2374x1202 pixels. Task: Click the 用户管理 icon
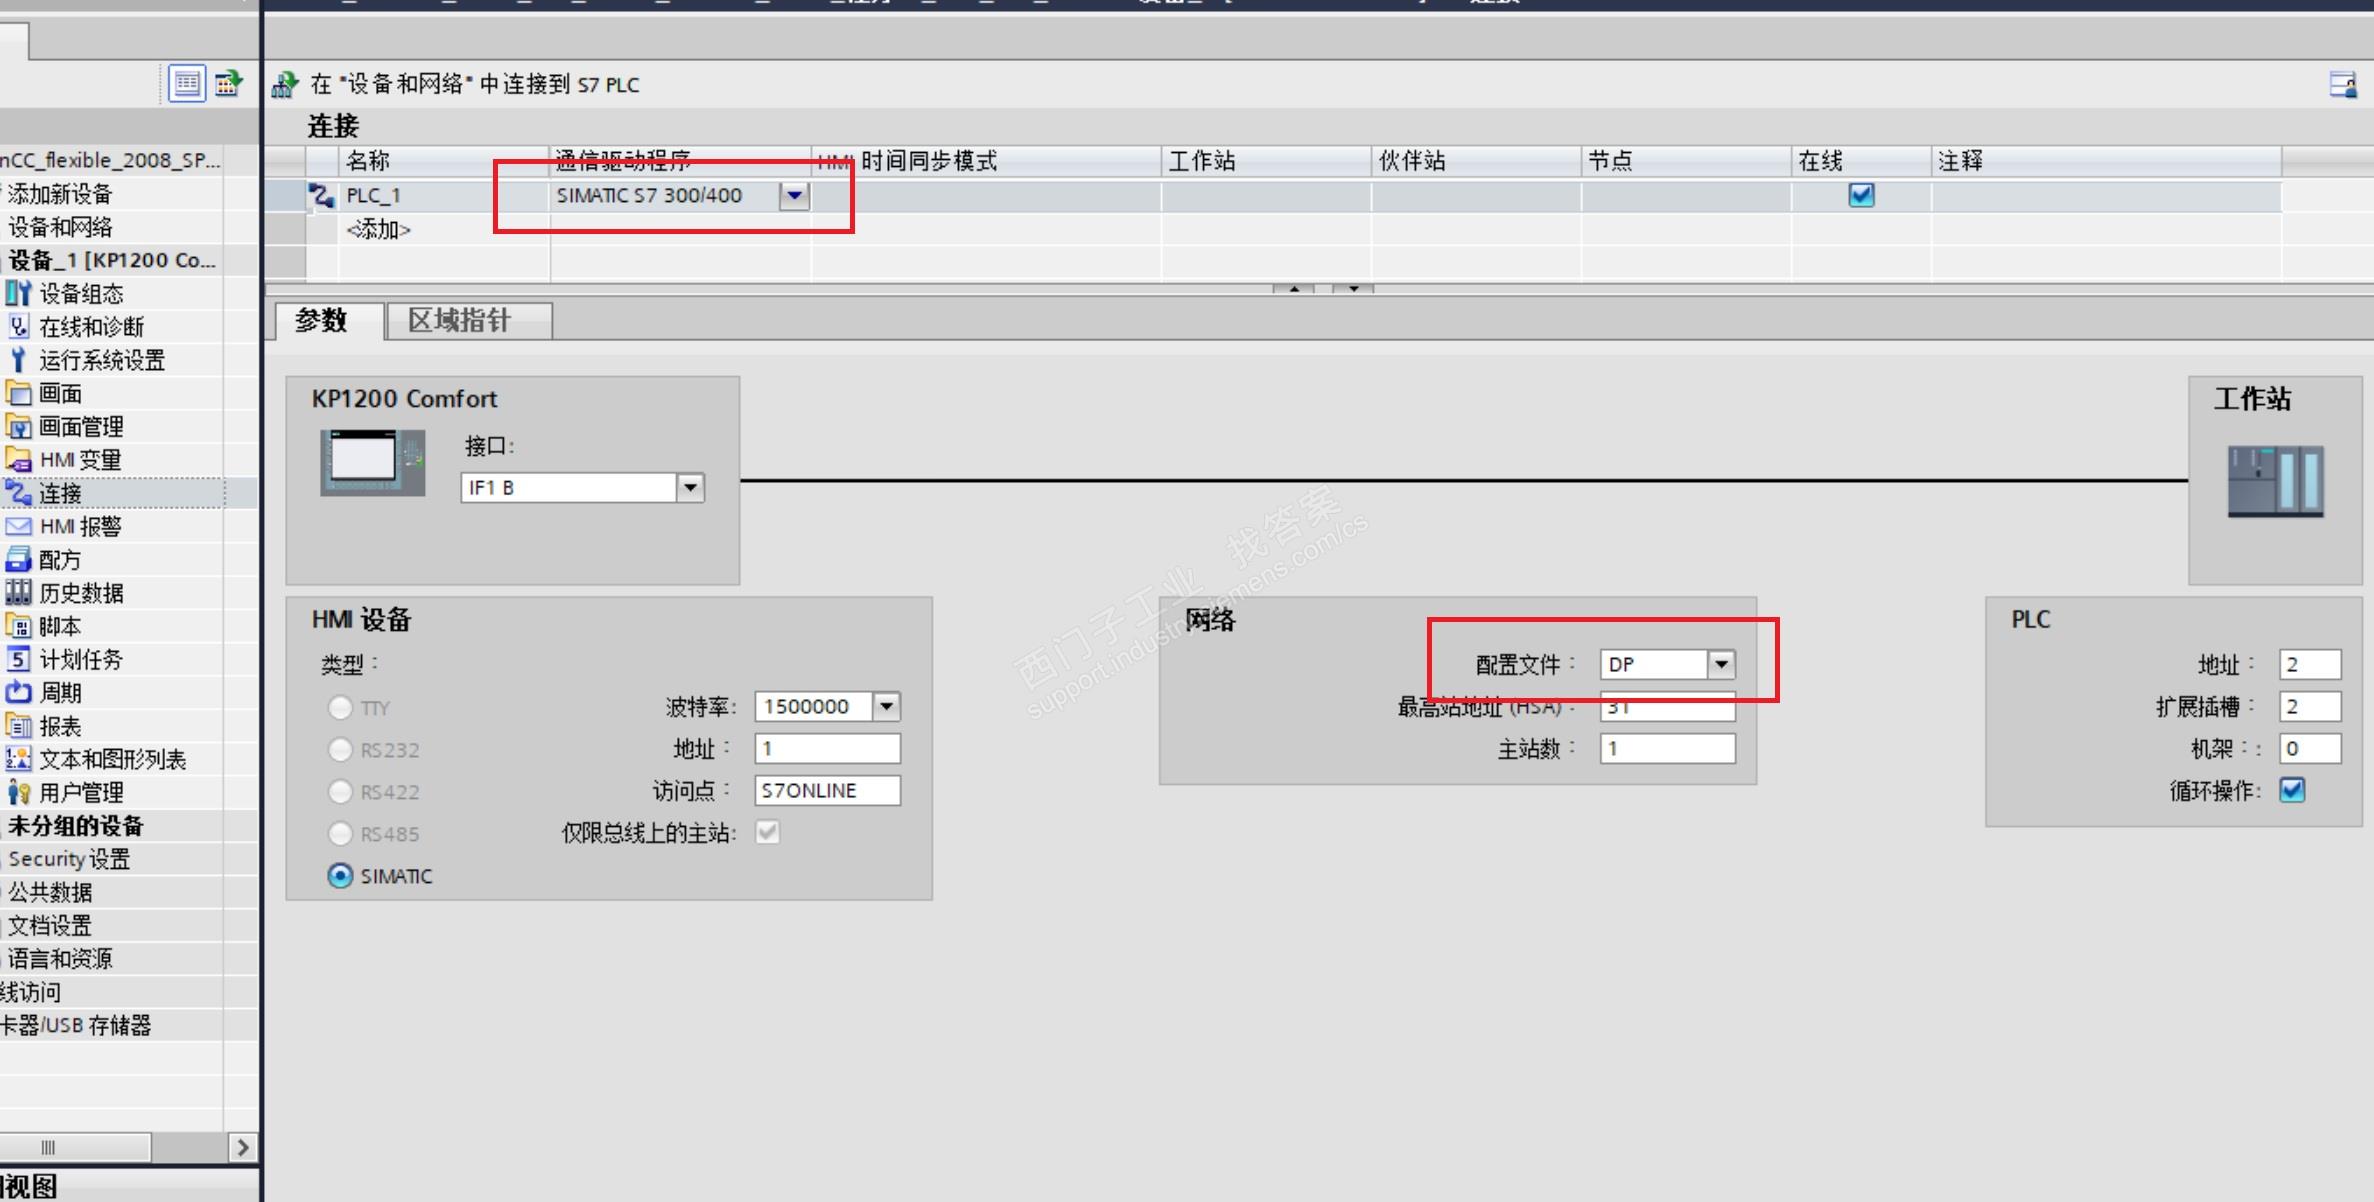pyautogui.click(x=18, y=793)
